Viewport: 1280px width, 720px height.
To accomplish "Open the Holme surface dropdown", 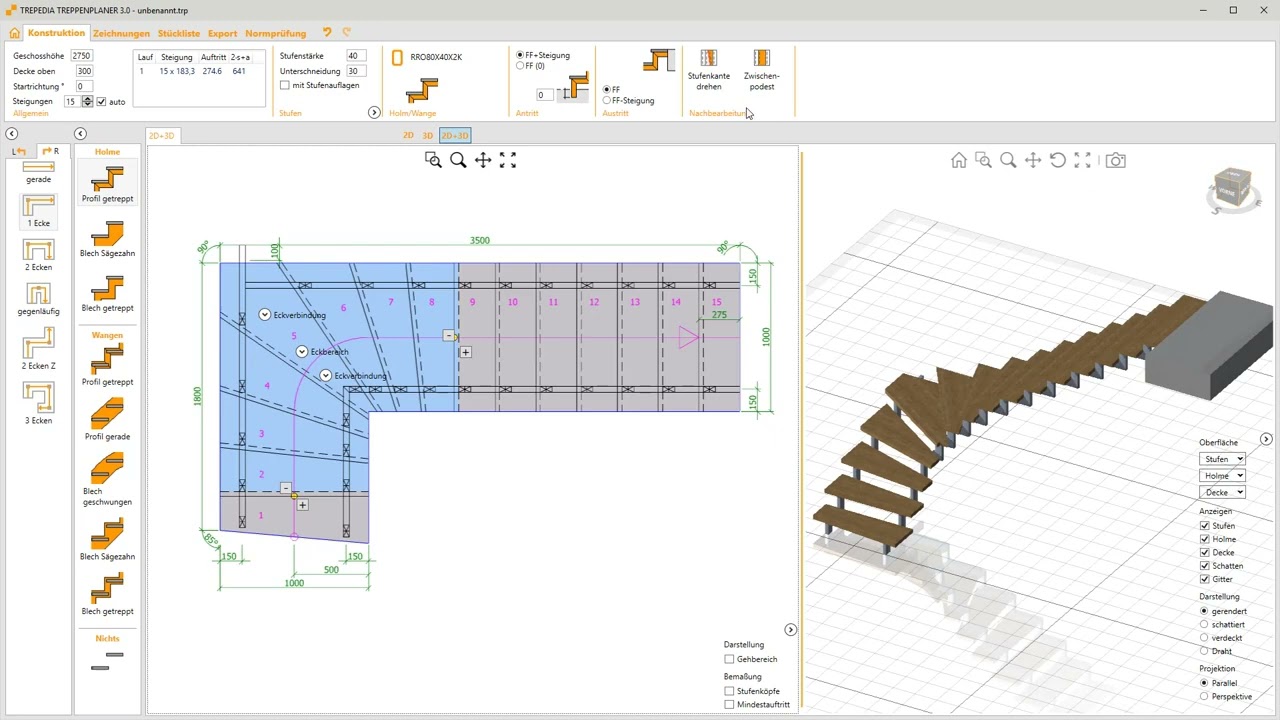I will [1222, 476].
